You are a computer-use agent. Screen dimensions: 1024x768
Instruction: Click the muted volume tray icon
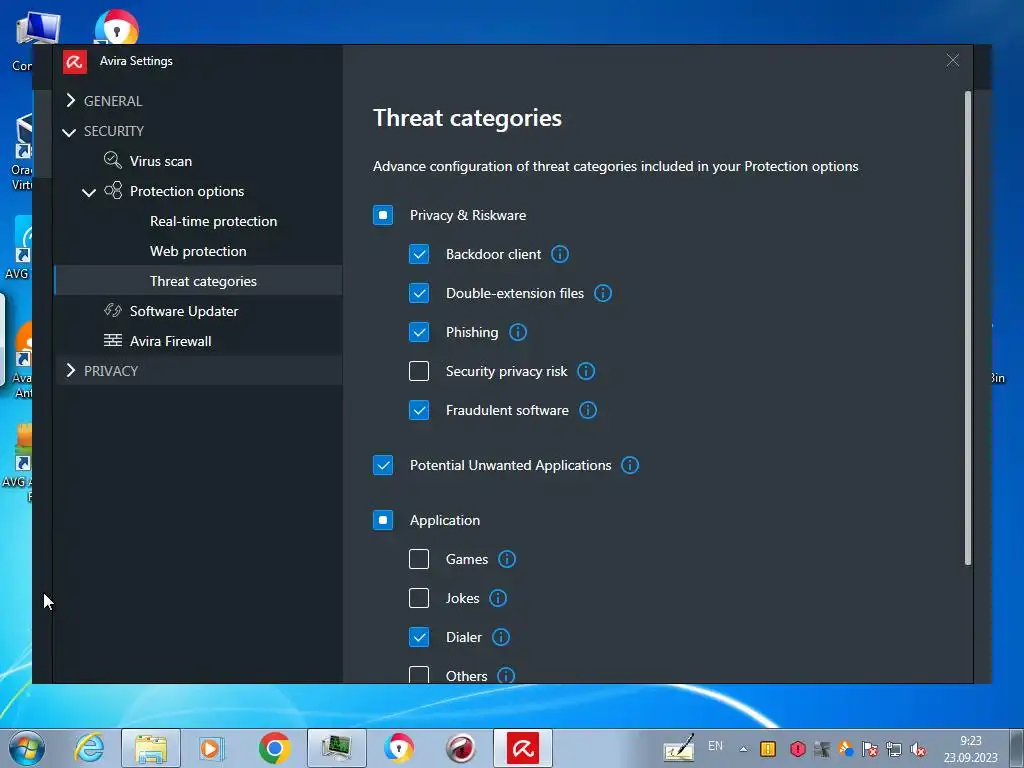[x=918, y=749]
